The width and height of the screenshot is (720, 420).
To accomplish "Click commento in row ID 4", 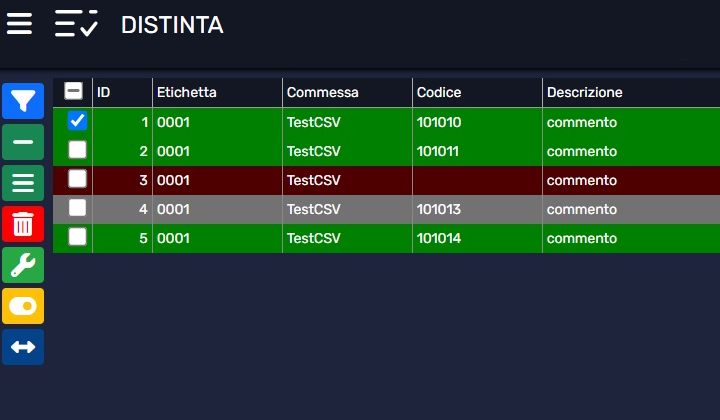I will pyautogui.click(x=582, y=209).
